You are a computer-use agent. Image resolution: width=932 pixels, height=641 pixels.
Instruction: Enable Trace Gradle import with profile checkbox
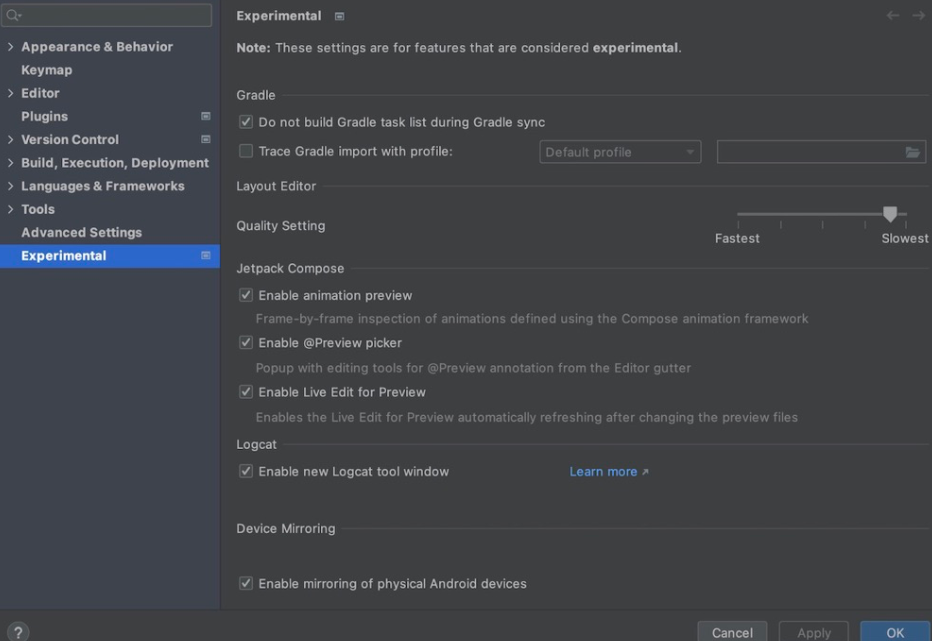click(x=245, y=151)
